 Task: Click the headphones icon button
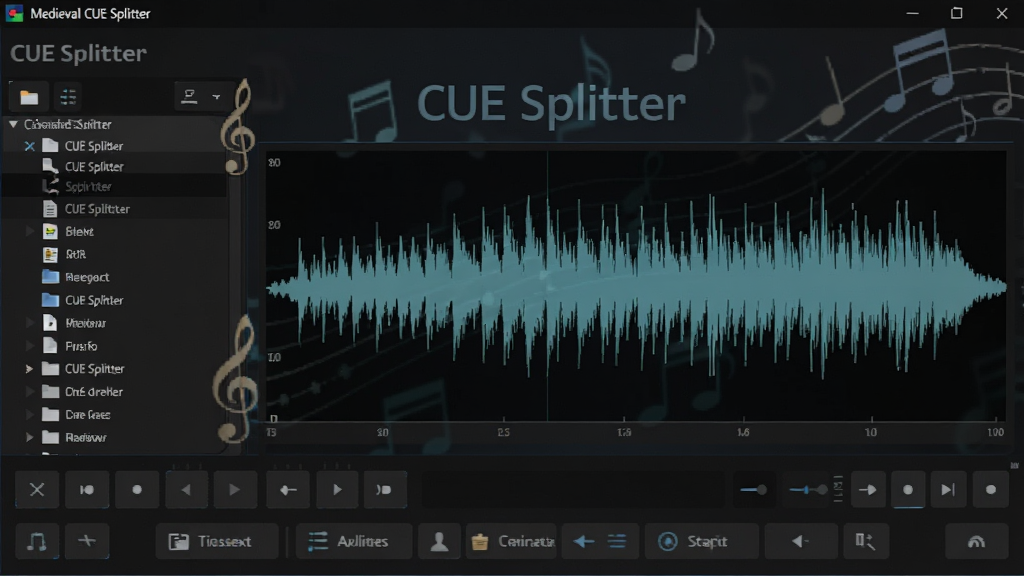976,541
